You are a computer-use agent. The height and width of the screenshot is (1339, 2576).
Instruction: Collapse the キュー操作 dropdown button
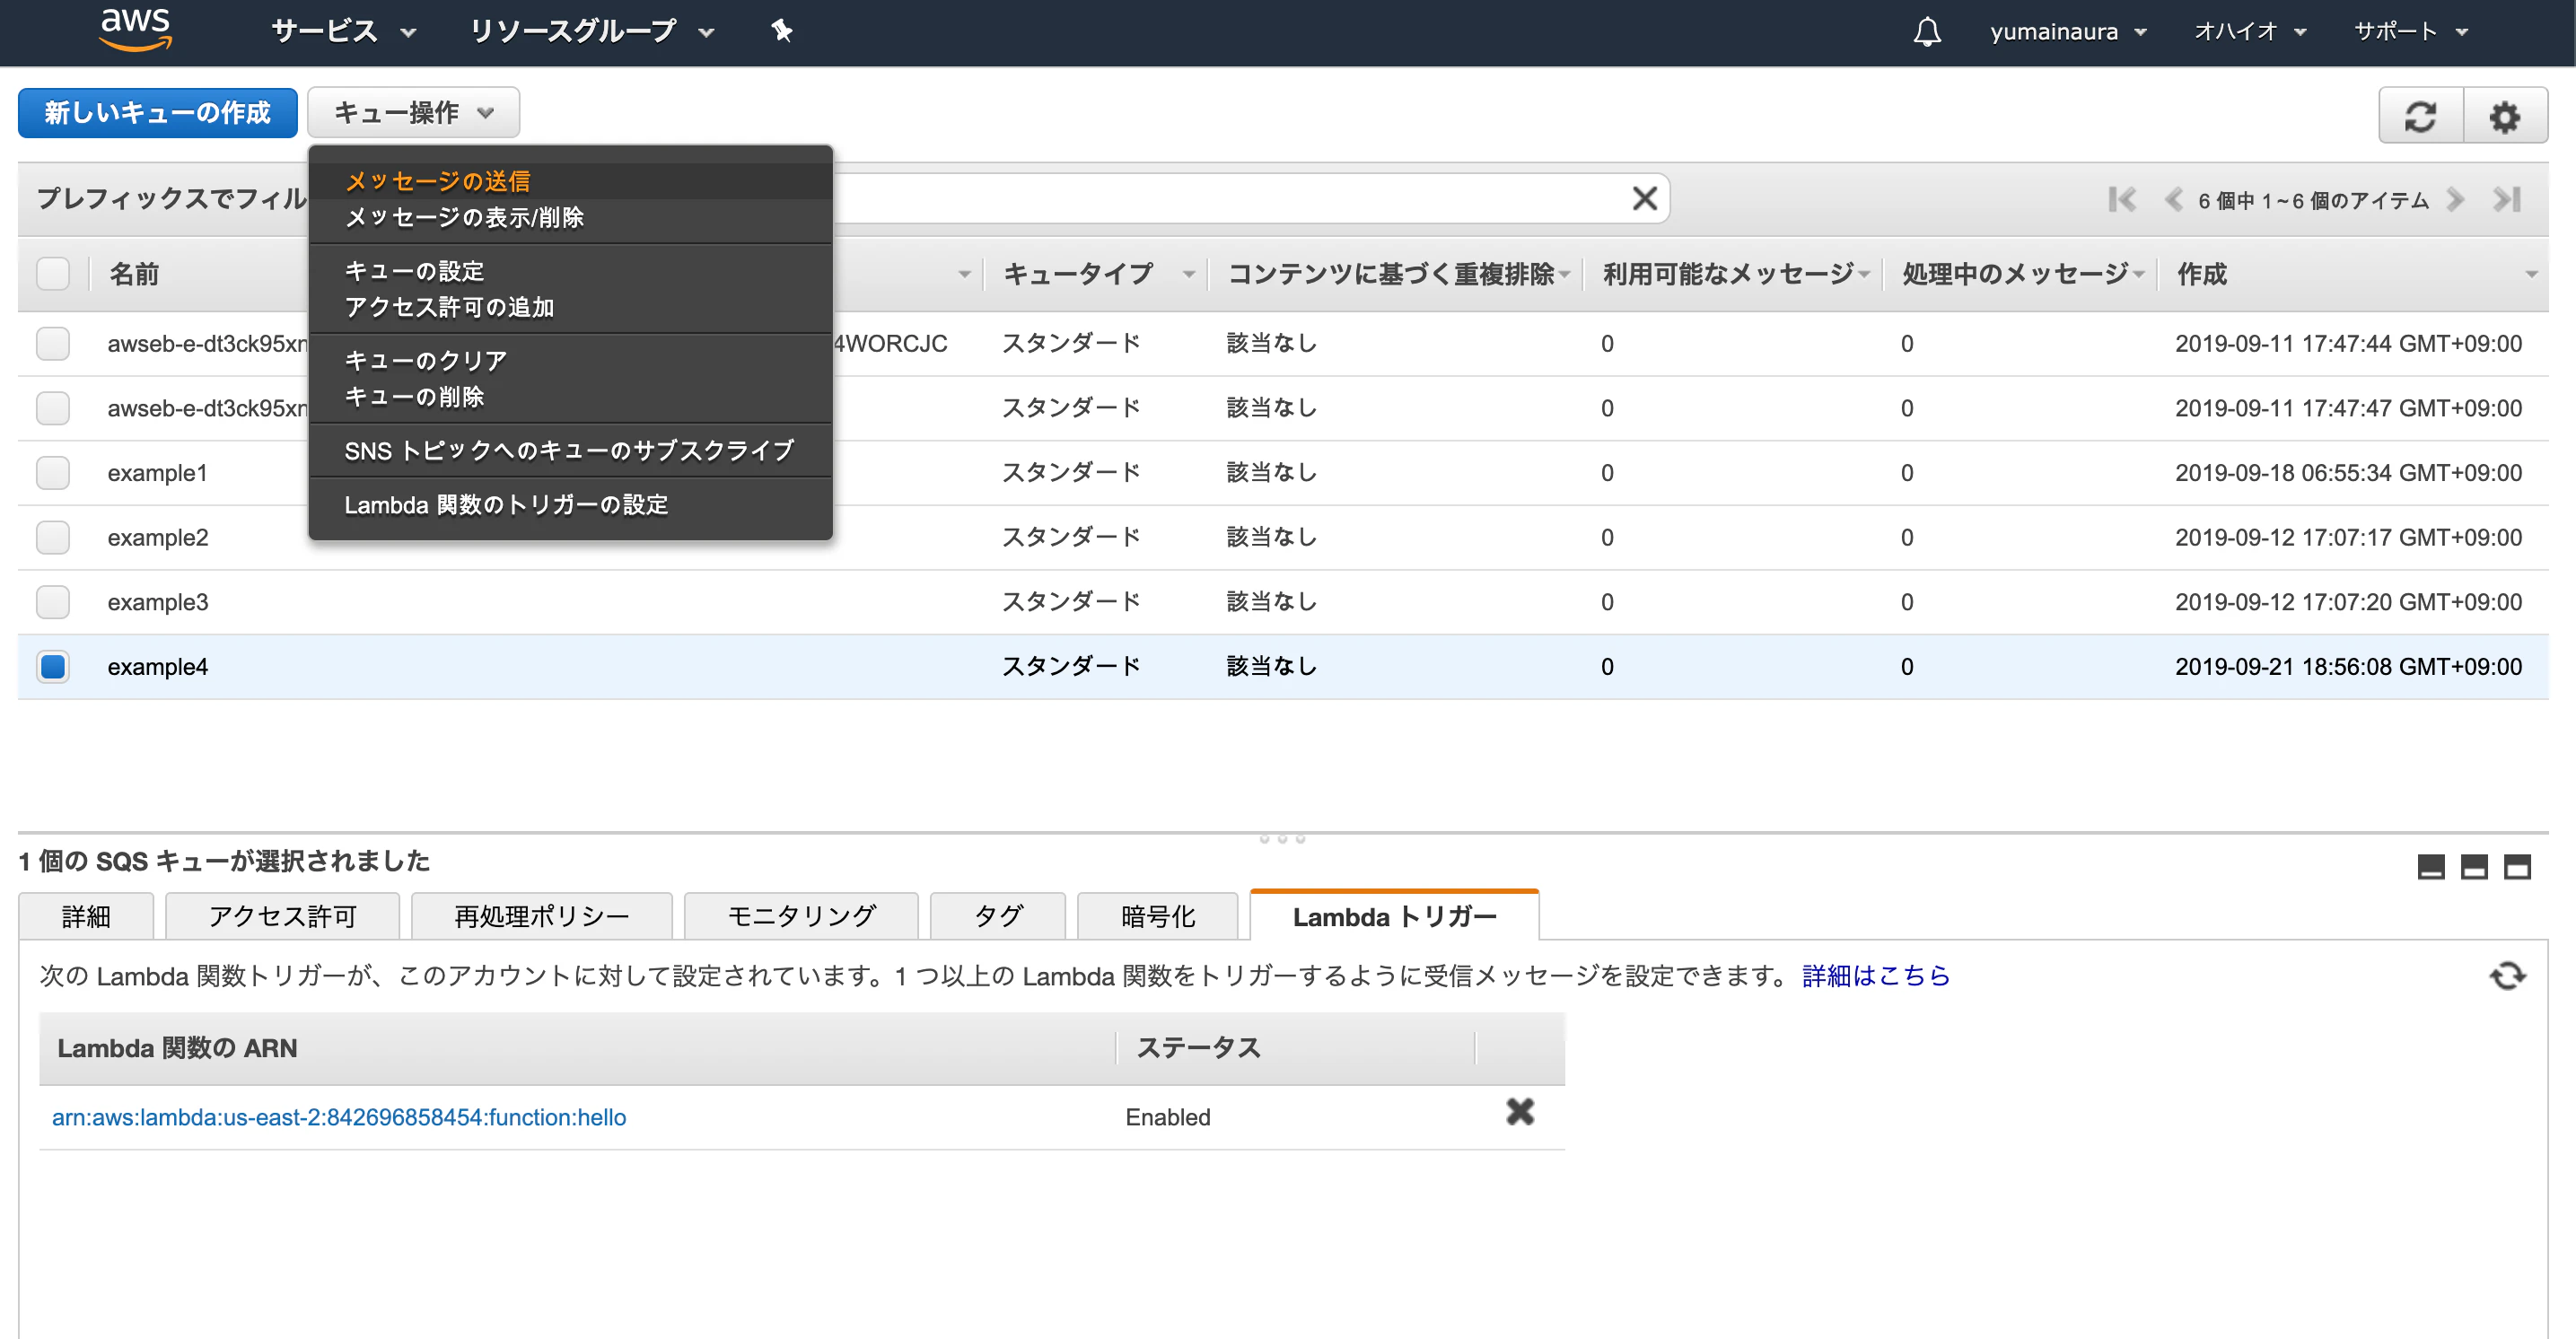[413, 112]
